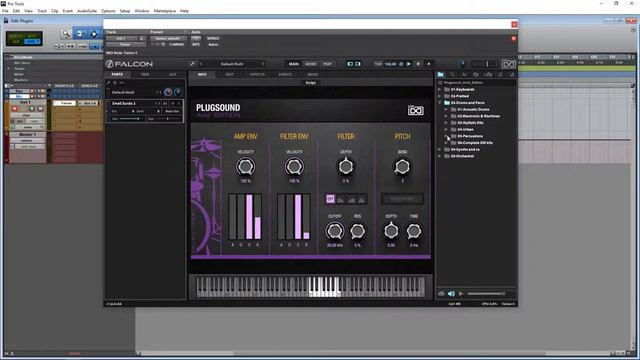This screenshot has height=360, width=640.
Task: Click the UVI logo on Plugsound banner
Action: coord(416,110)
